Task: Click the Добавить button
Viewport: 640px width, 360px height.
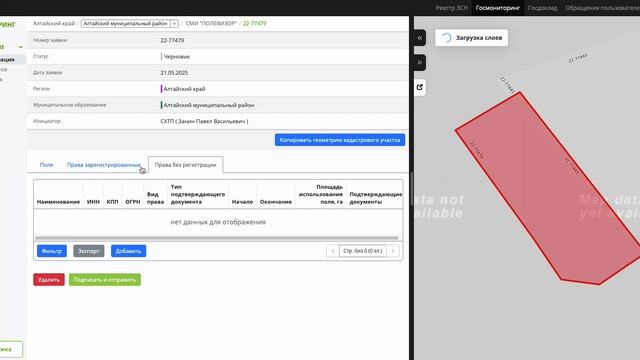Action: [x=128, y=251]
